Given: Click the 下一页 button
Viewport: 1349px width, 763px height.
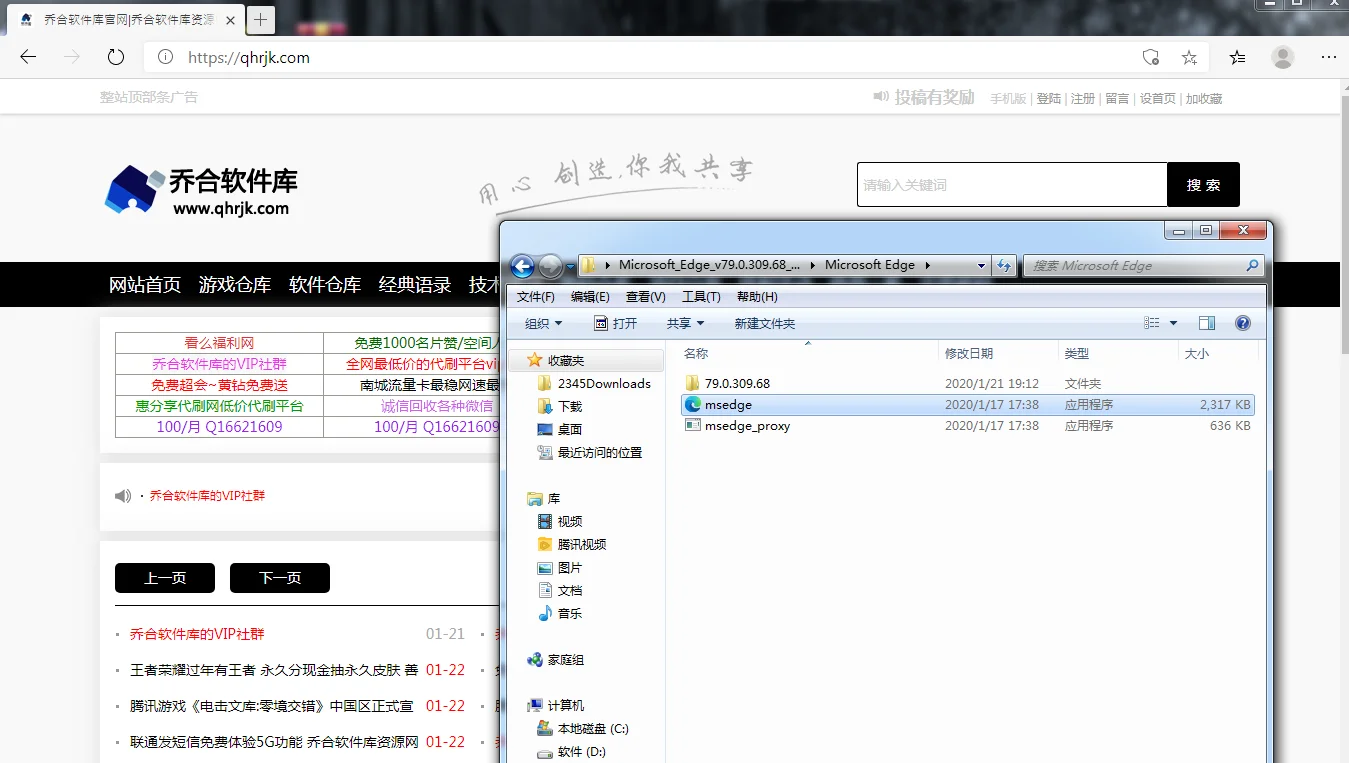Looking at the screenshot, I should (x=280, y=578).
